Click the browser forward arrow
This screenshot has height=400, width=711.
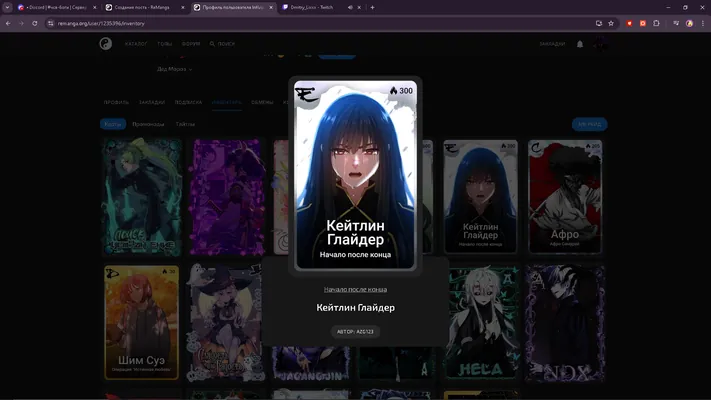[x=21, y=23]
